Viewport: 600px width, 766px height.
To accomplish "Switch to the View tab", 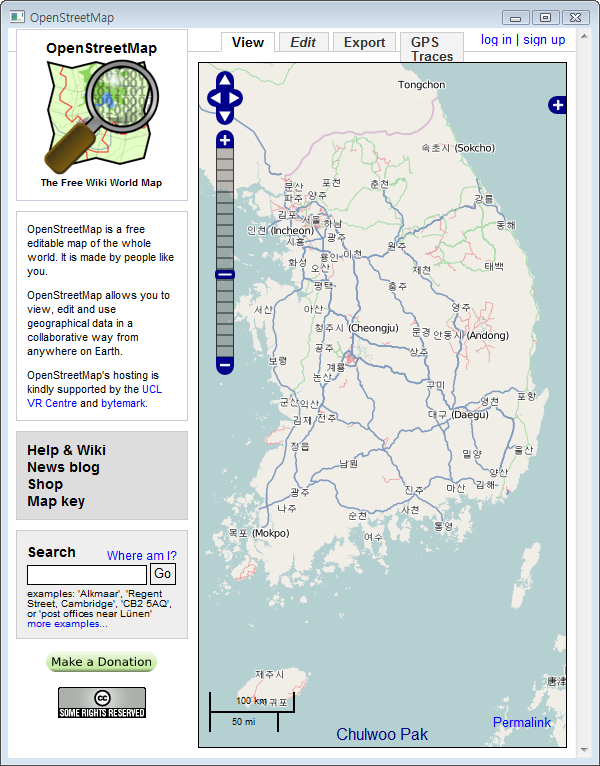I will click(248, 43).
